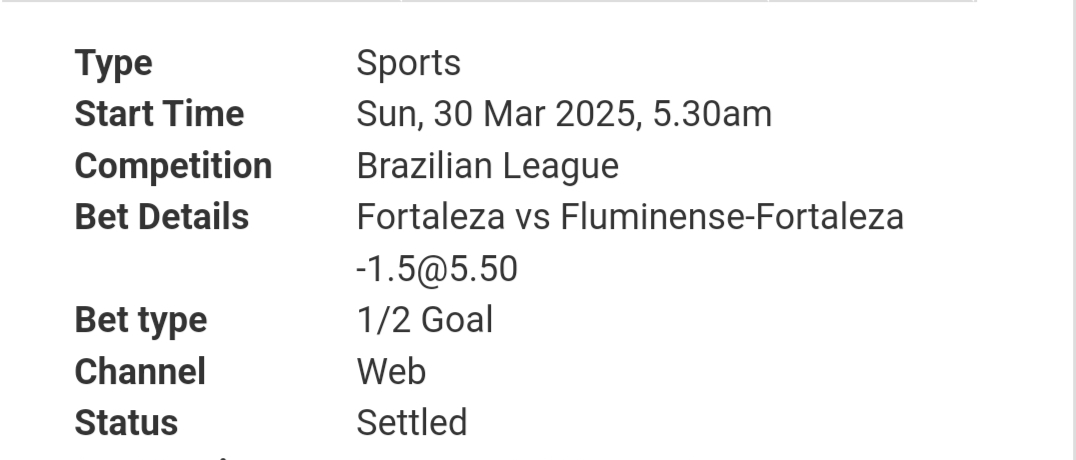Click the 'Status' field label
This screenshot has width=1076, height=460.
pos(126,423)
